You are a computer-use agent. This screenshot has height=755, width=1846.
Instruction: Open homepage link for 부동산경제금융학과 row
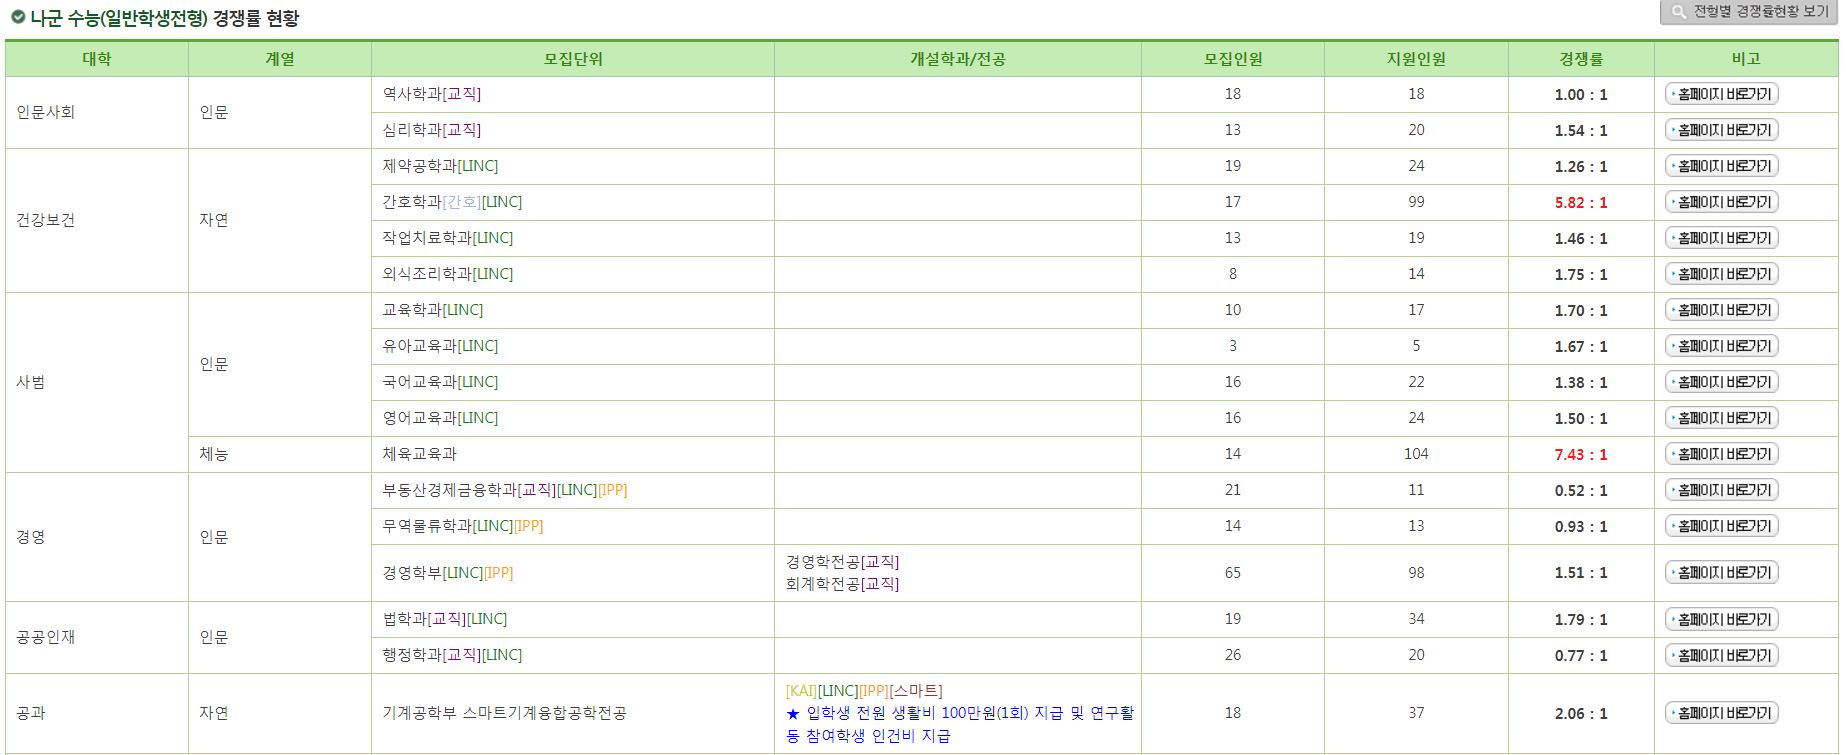tap(1721, 490)
